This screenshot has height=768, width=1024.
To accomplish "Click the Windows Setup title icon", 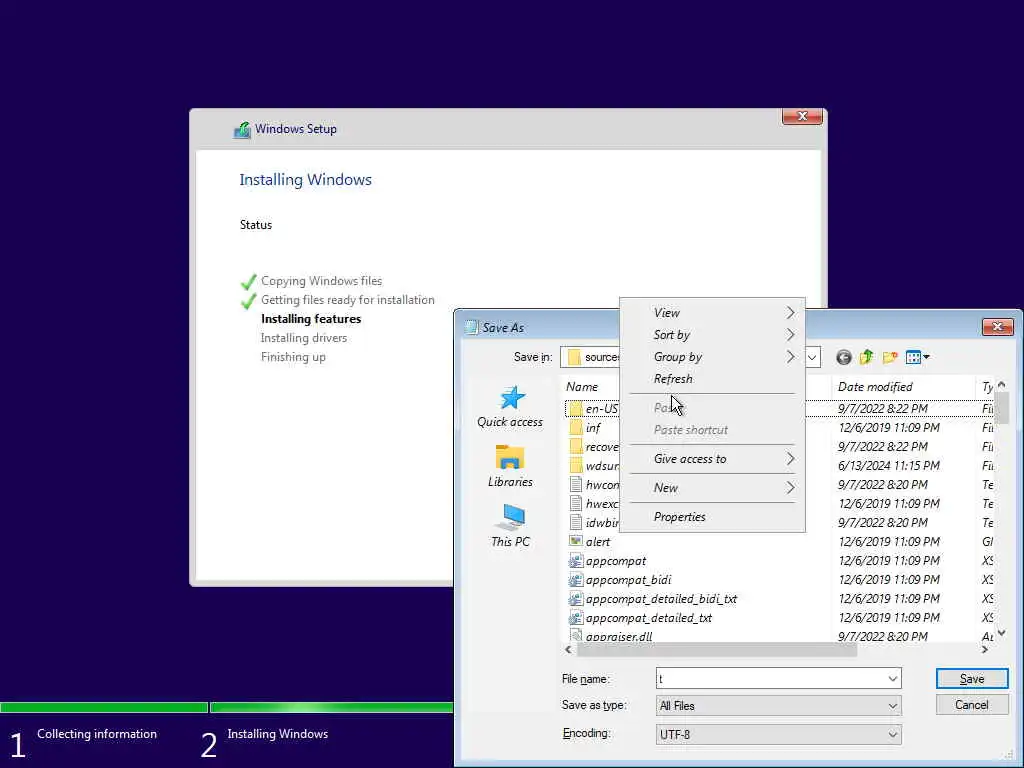I will [242, 129].
